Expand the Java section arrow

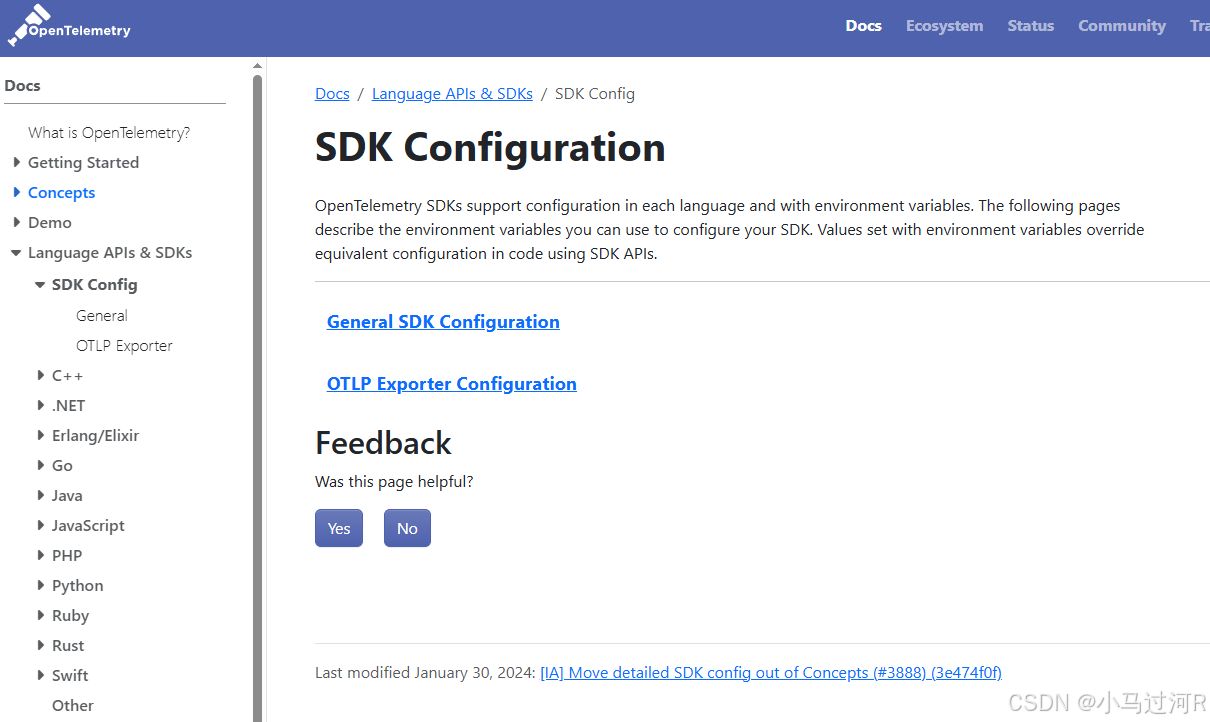41,495
